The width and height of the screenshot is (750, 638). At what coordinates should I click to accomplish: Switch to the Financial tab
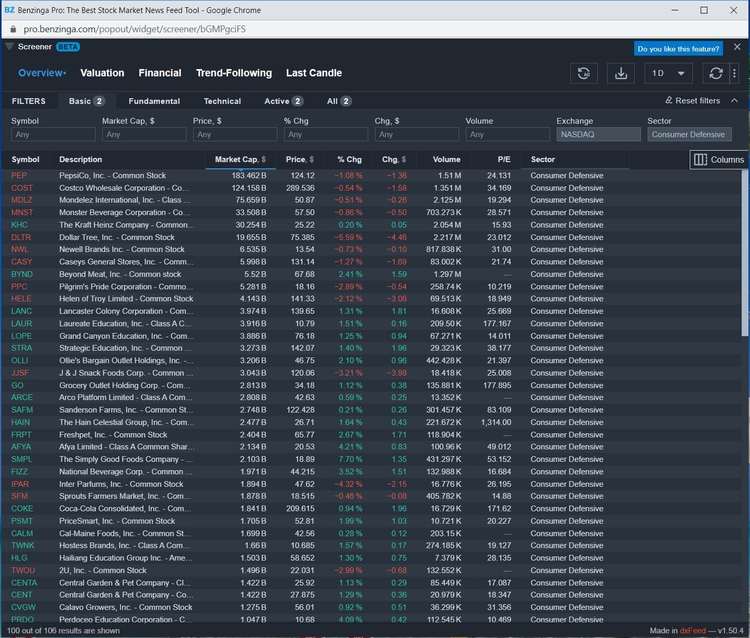click(160, 73)
